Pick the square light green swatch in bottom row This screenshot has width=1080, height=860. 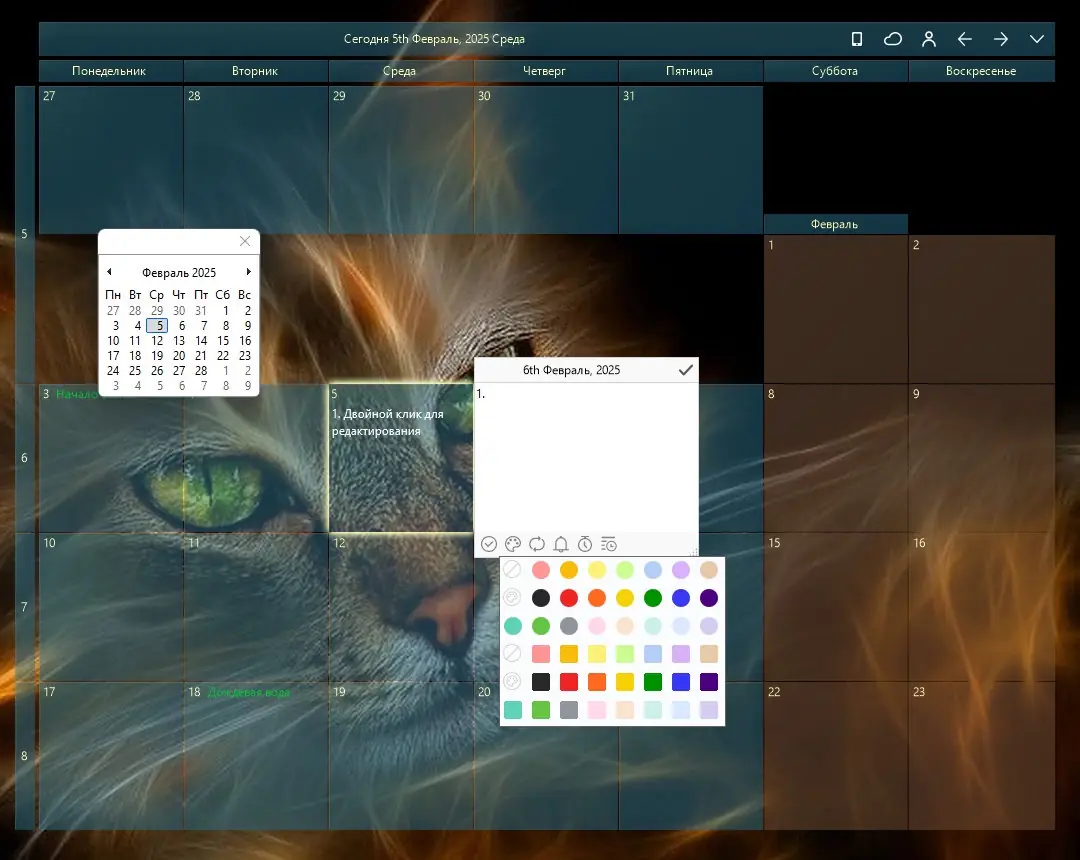pos(541,710)
